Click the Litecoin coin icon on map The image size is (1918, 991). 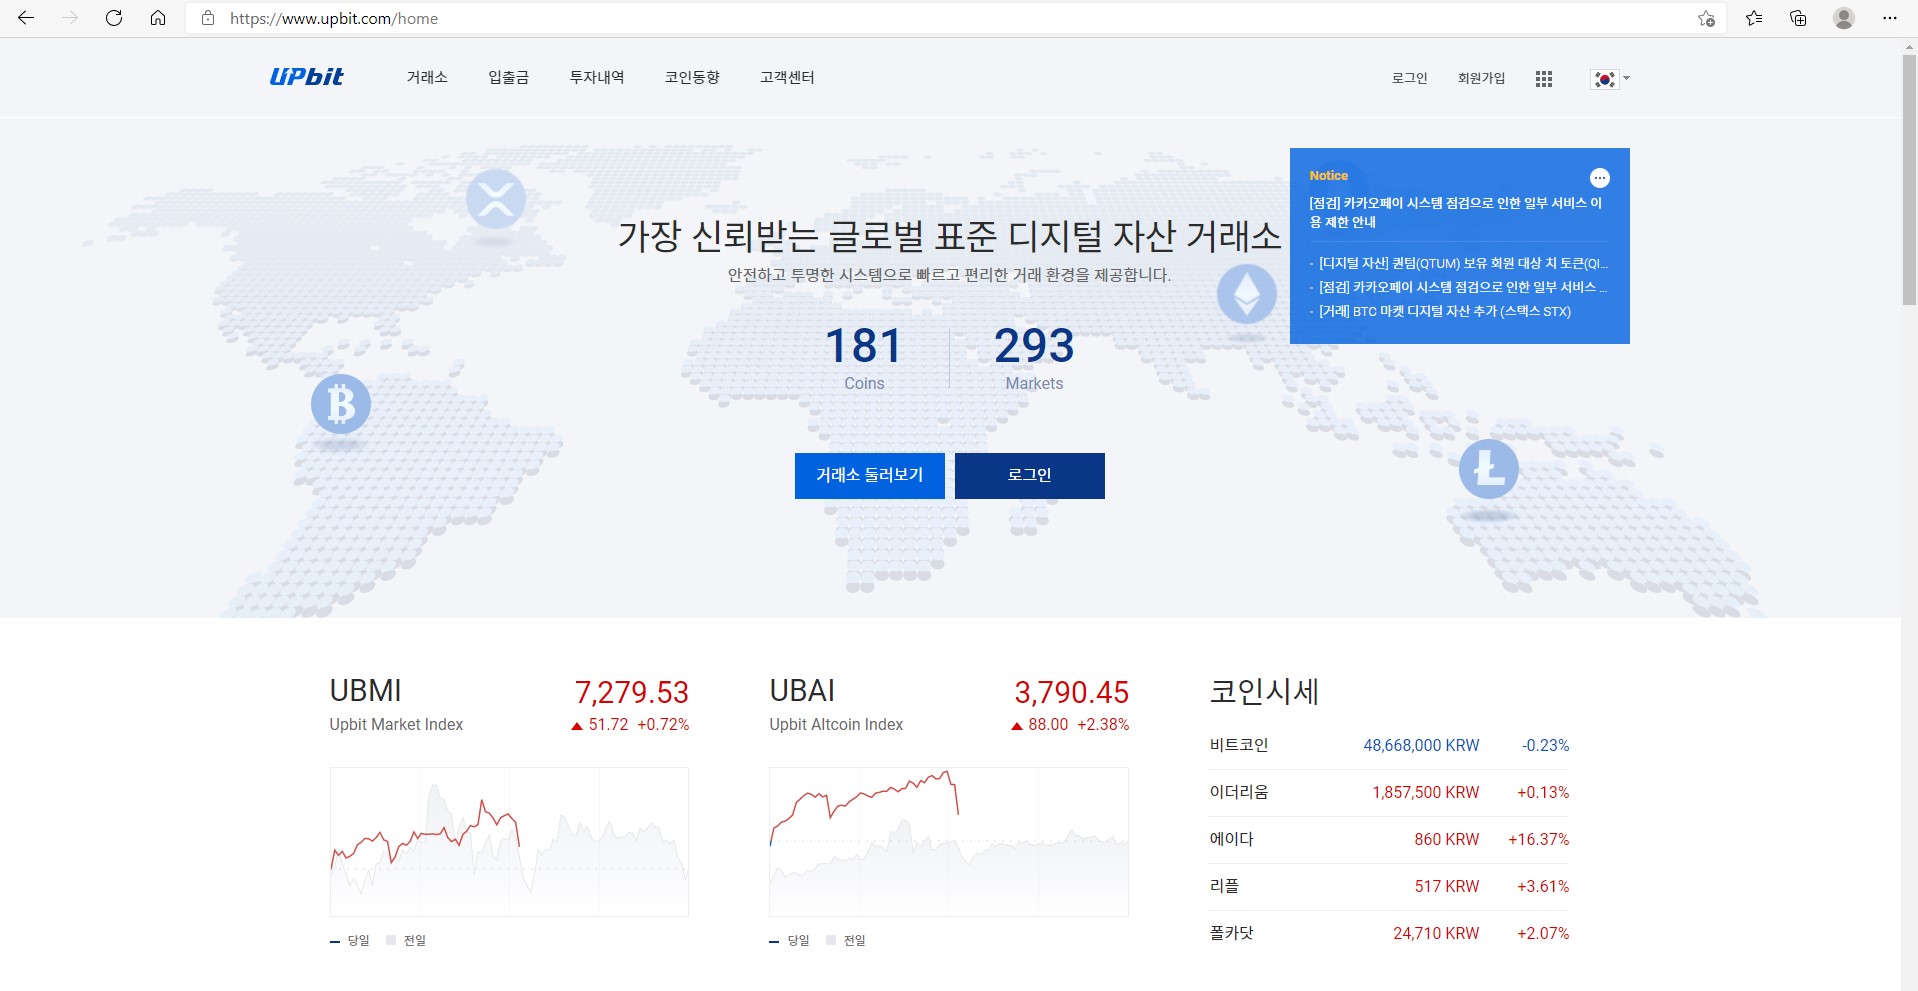[1489, 469]
